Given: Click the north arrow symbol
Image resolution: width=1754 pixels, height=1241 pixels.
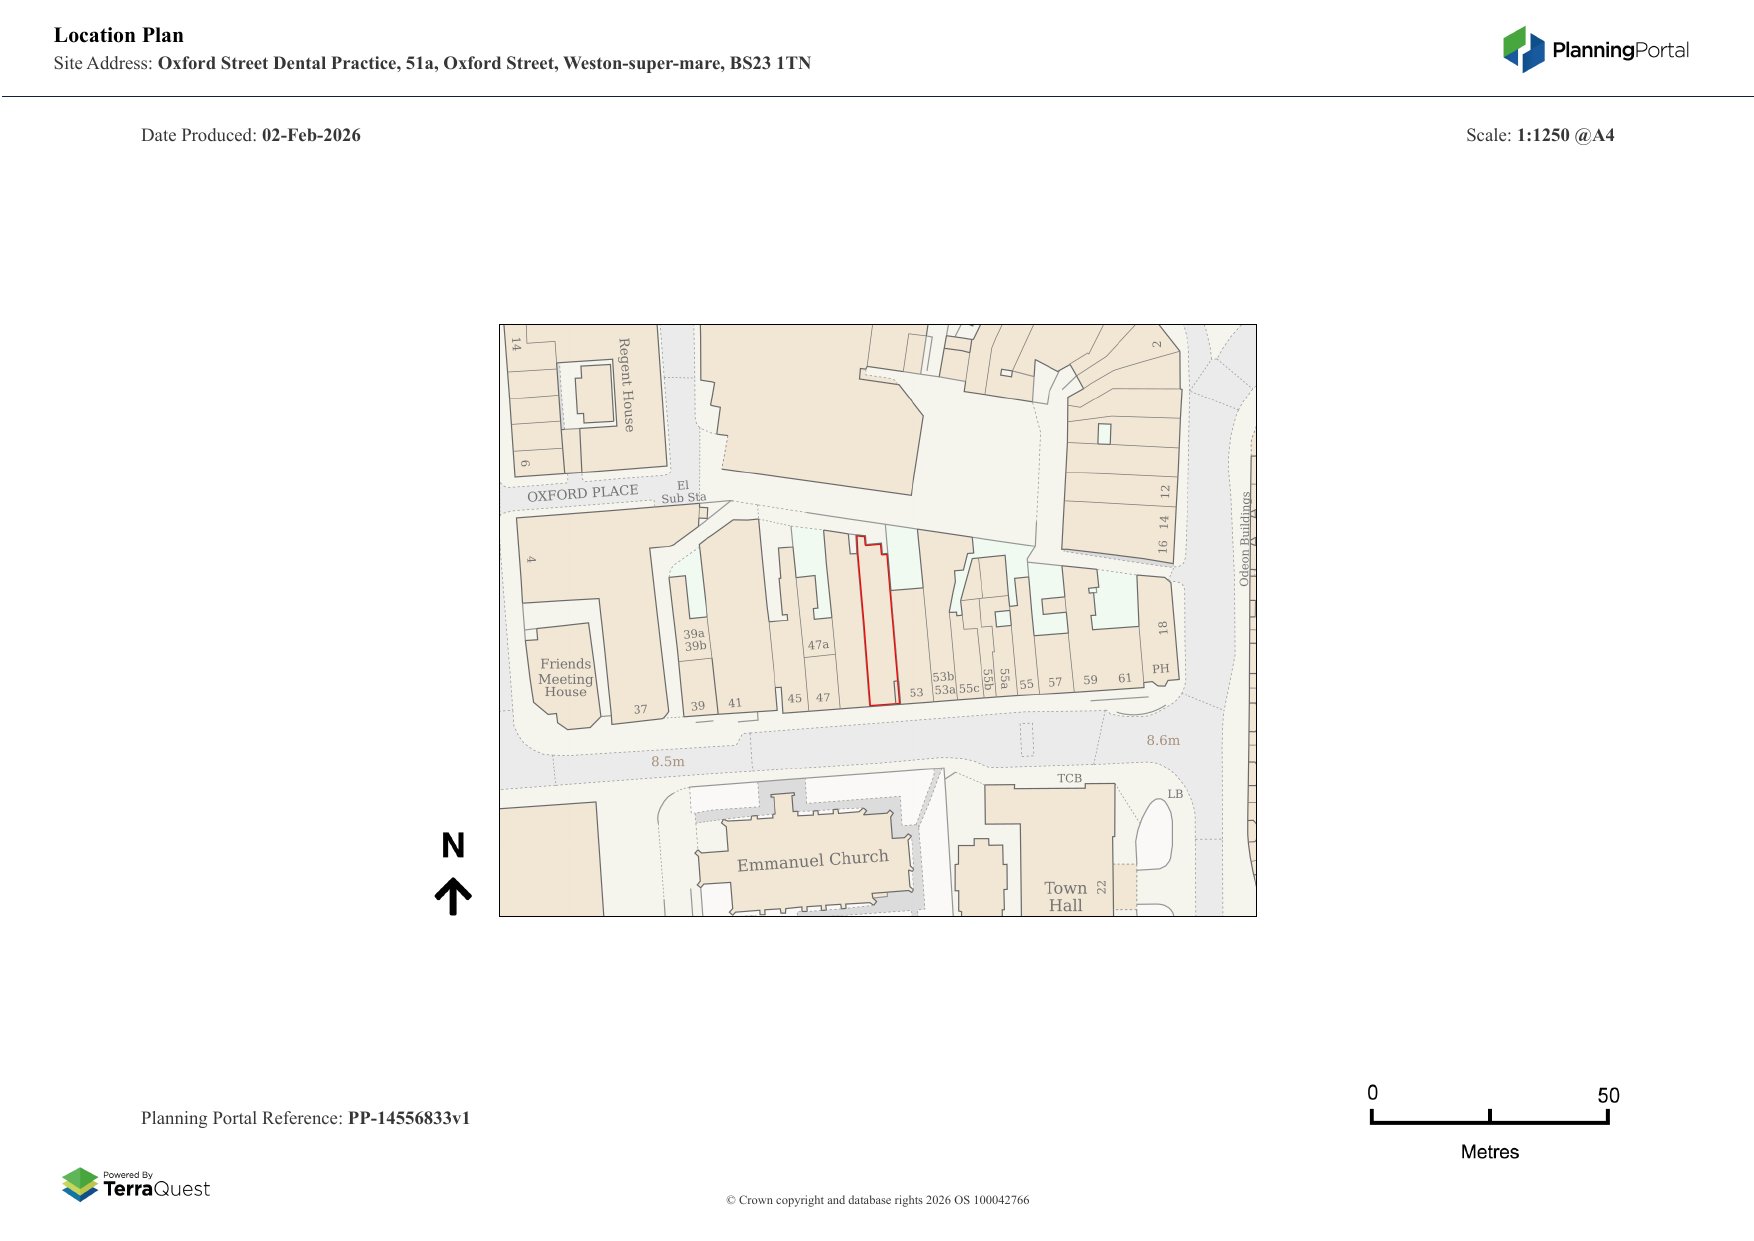Looking at the screenshot, I should tap(453, 896).
